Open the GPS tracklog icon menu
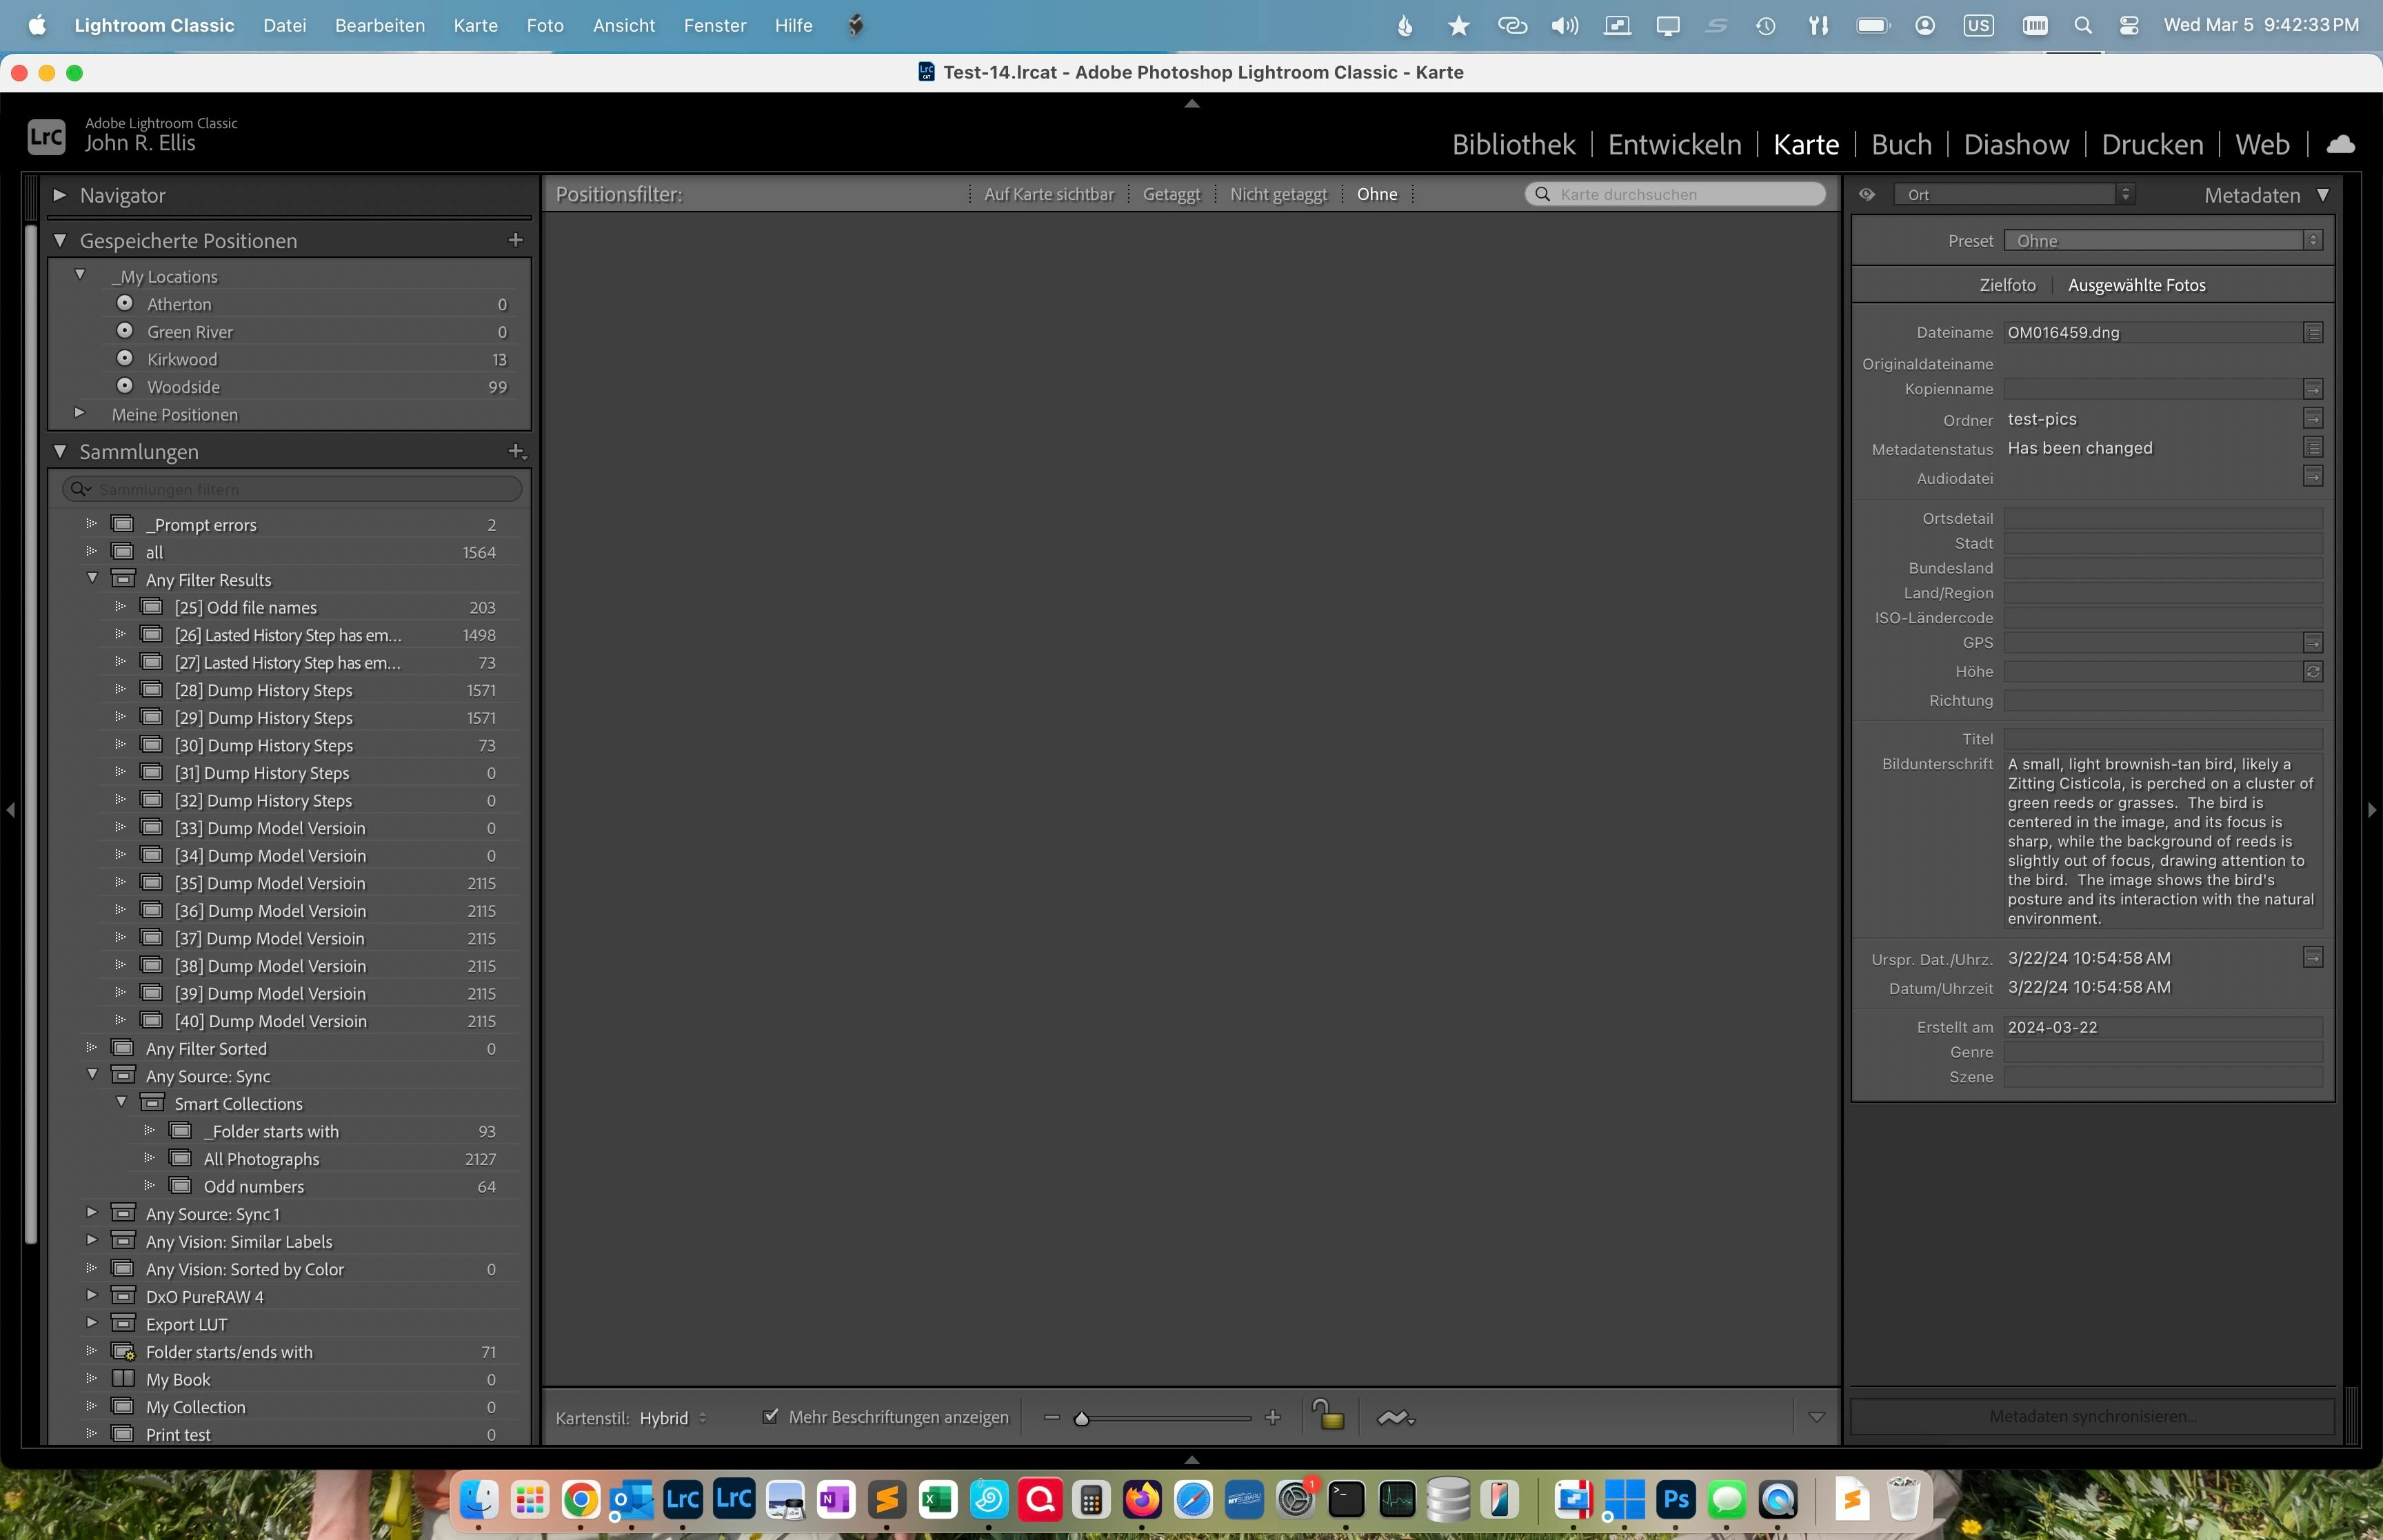This screenshot has height=1540, width=2383. click(x=1395, y=1417)
